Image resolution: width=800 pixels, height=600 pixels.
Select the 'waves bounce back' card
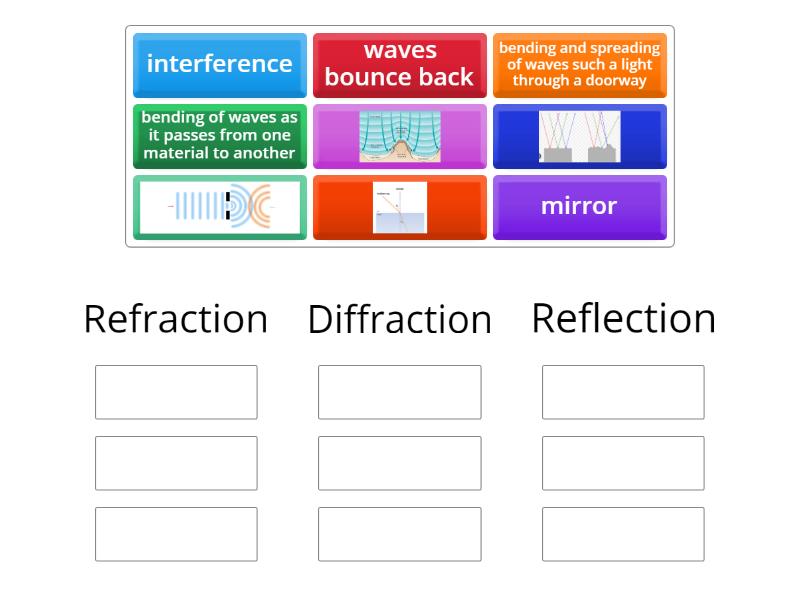click(400, 65)
